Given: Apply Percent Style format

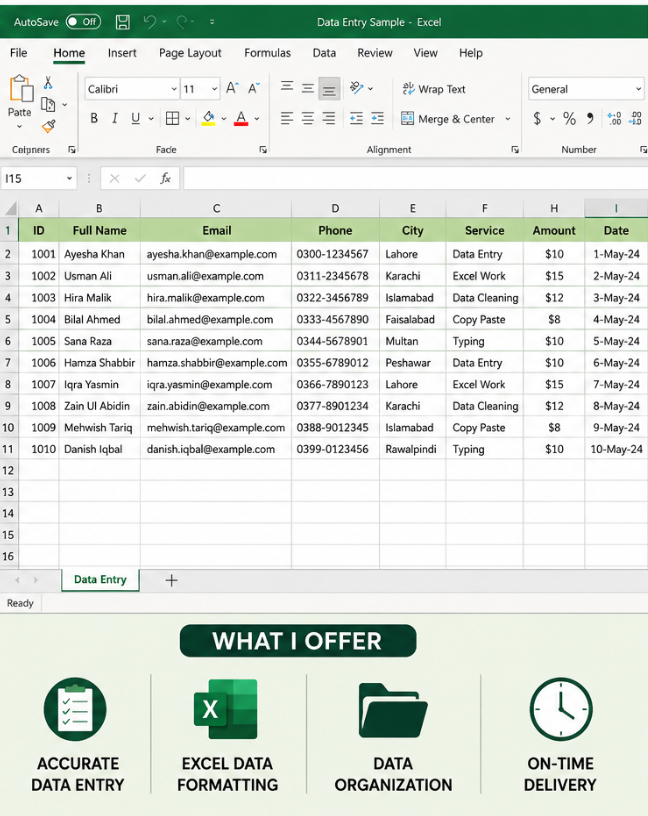Looking at the screenshot, I should pyautogui.click(x=569, y=119).
